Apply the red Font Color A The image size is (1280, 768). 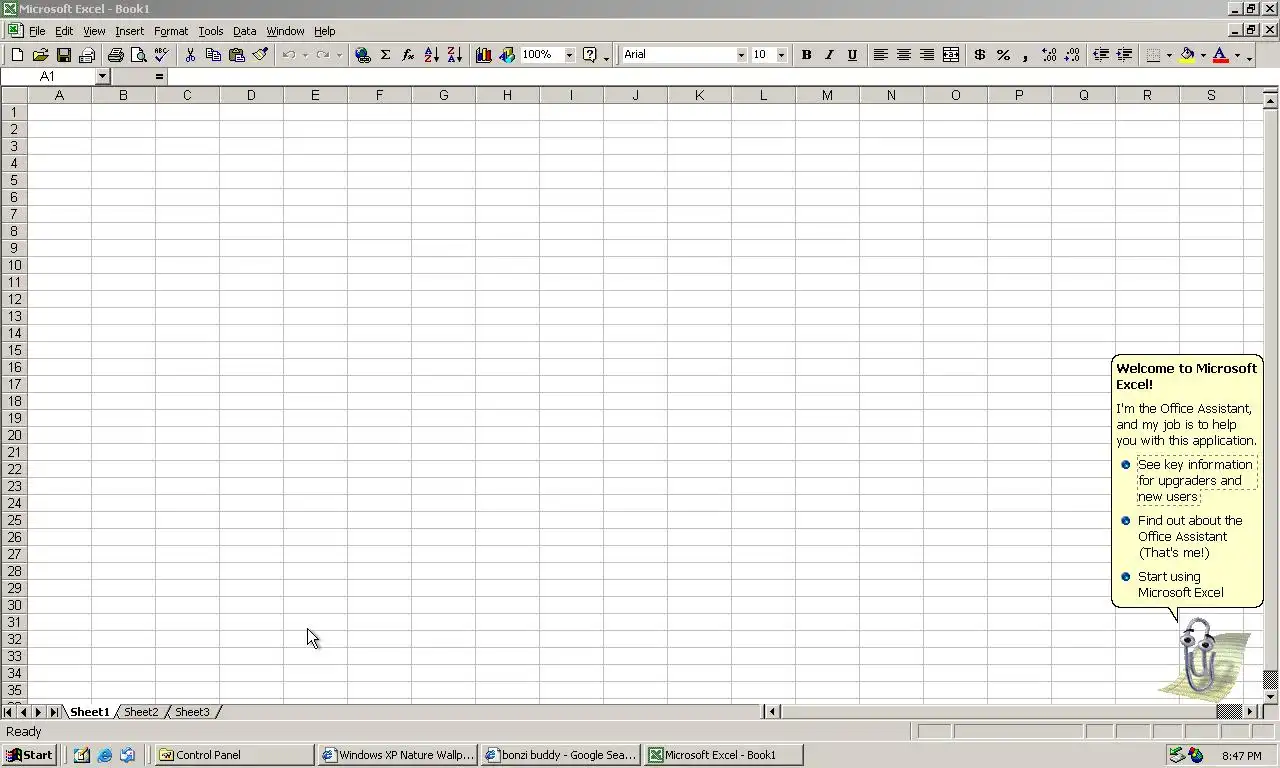pos(1220,55)
